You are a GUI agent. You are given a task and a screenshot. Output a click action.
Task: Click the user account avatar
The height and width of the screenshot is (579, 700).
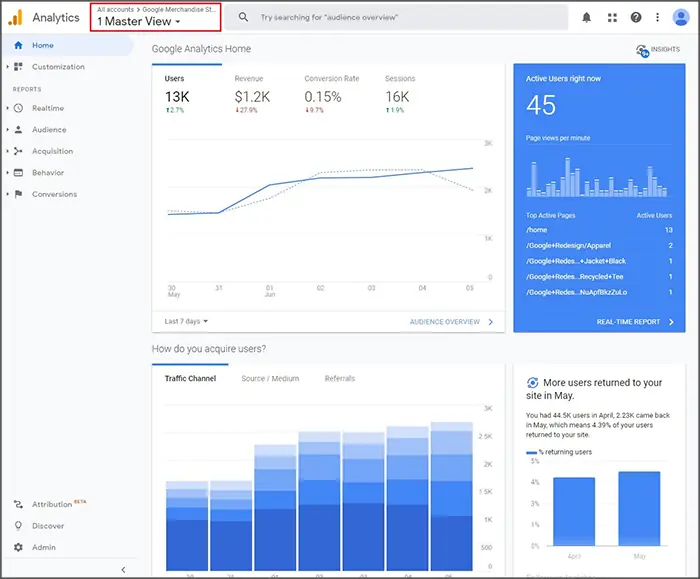pyautogui.click(x=681, y=17)
